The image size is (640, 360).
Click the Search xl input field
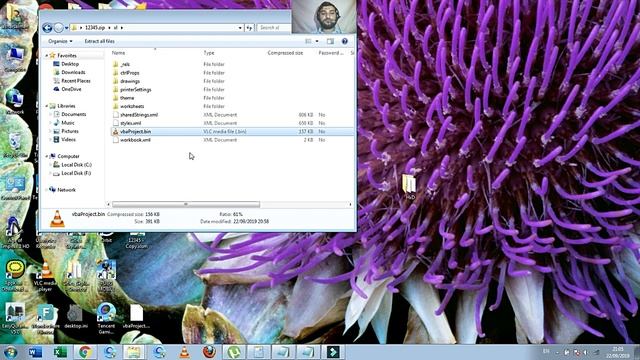[x=274, y=28]
